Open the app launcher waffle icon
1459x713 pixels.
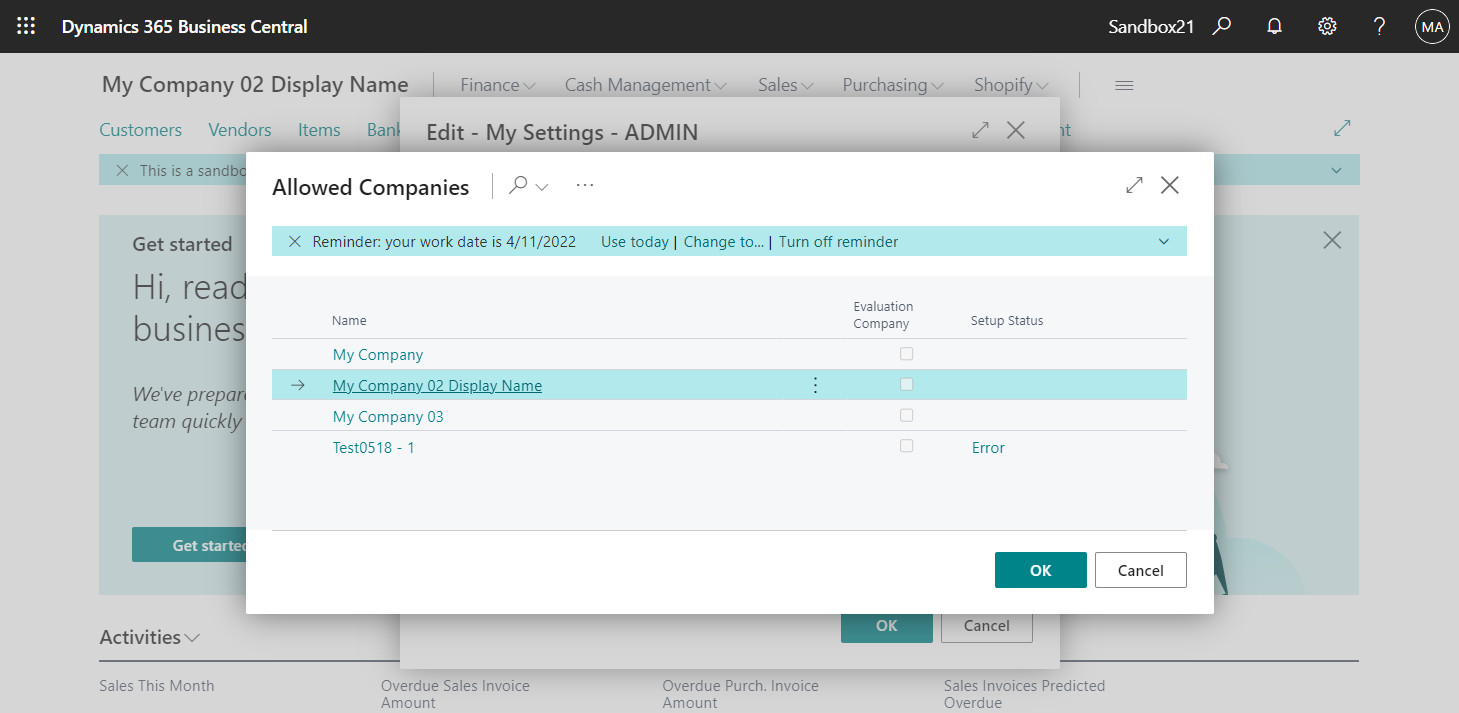[26, 27]
